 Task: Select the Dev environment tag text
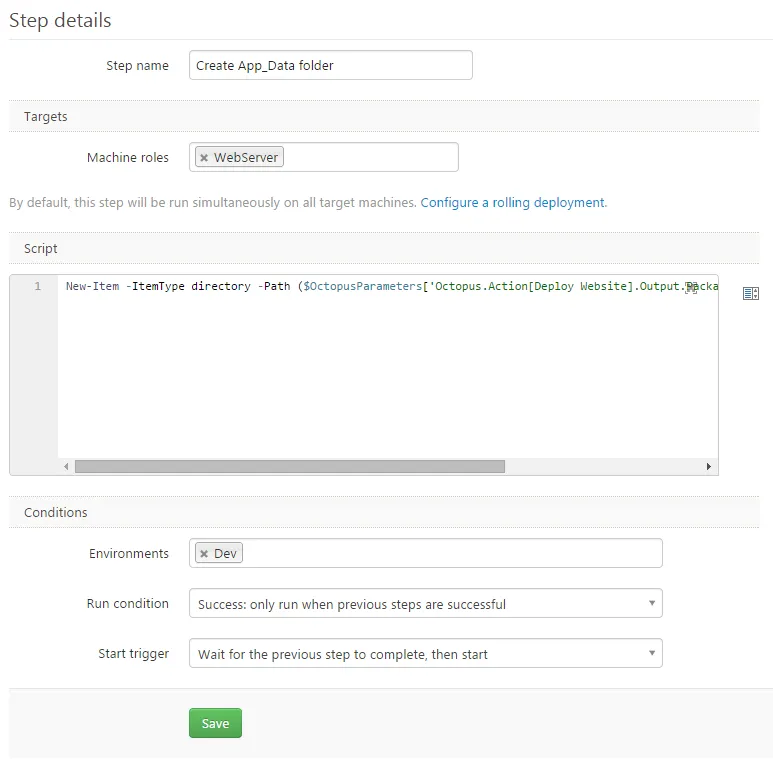225,554
